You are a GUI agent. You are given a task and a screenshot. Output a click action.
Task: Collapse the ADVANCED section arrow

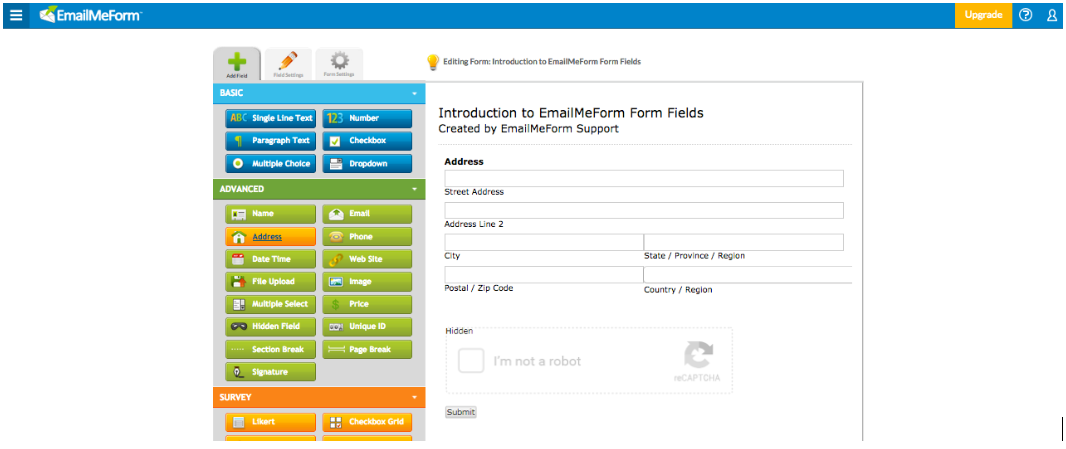(x=414, y=189)
